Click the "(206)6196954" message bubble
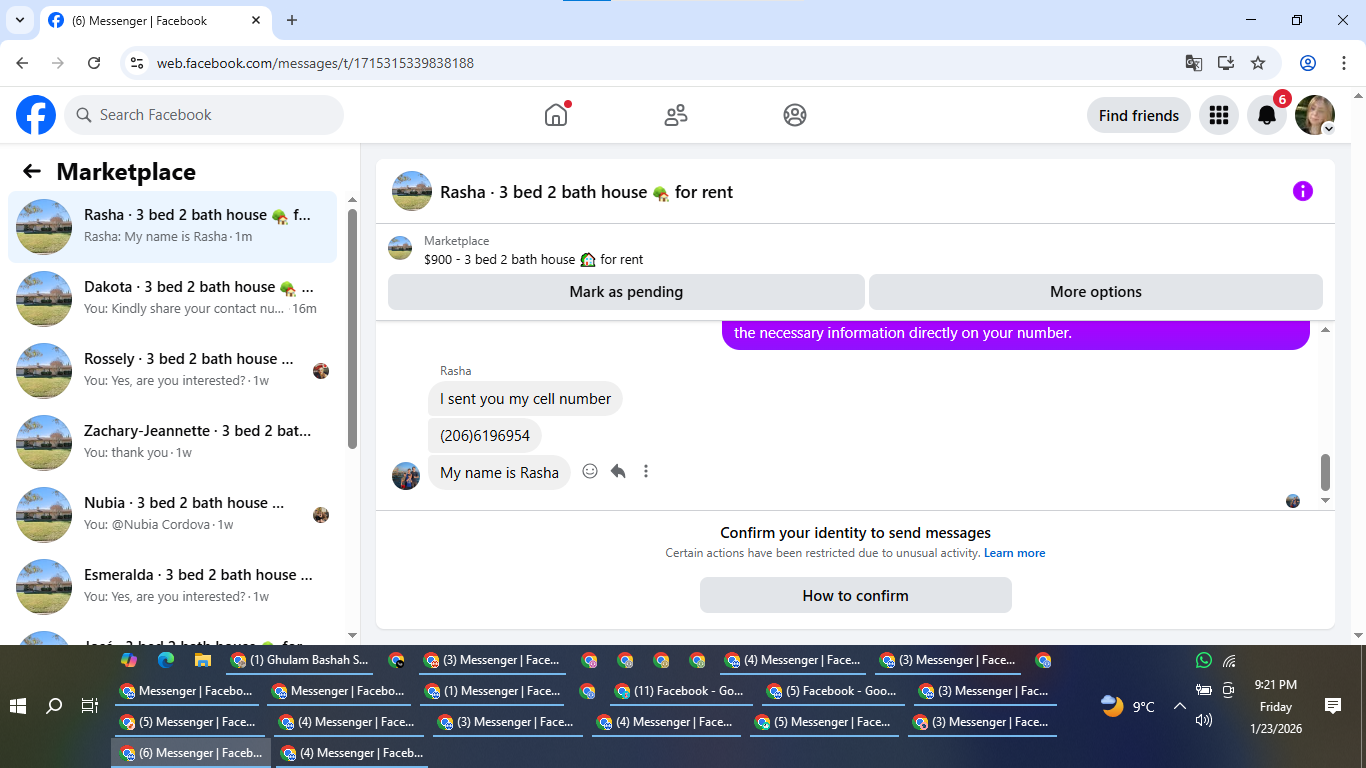 coord(485,435)
